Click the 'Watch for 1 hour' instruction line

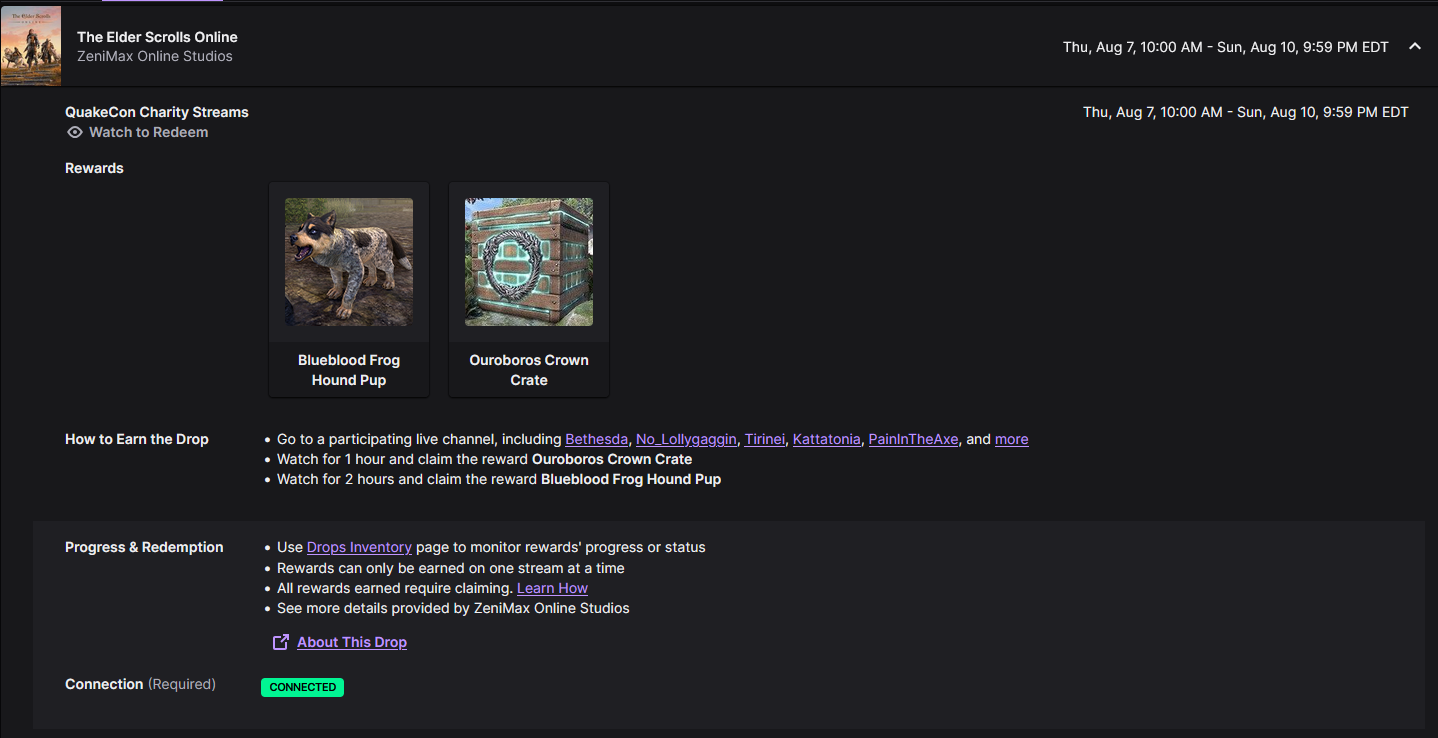[x=484, y=459]
